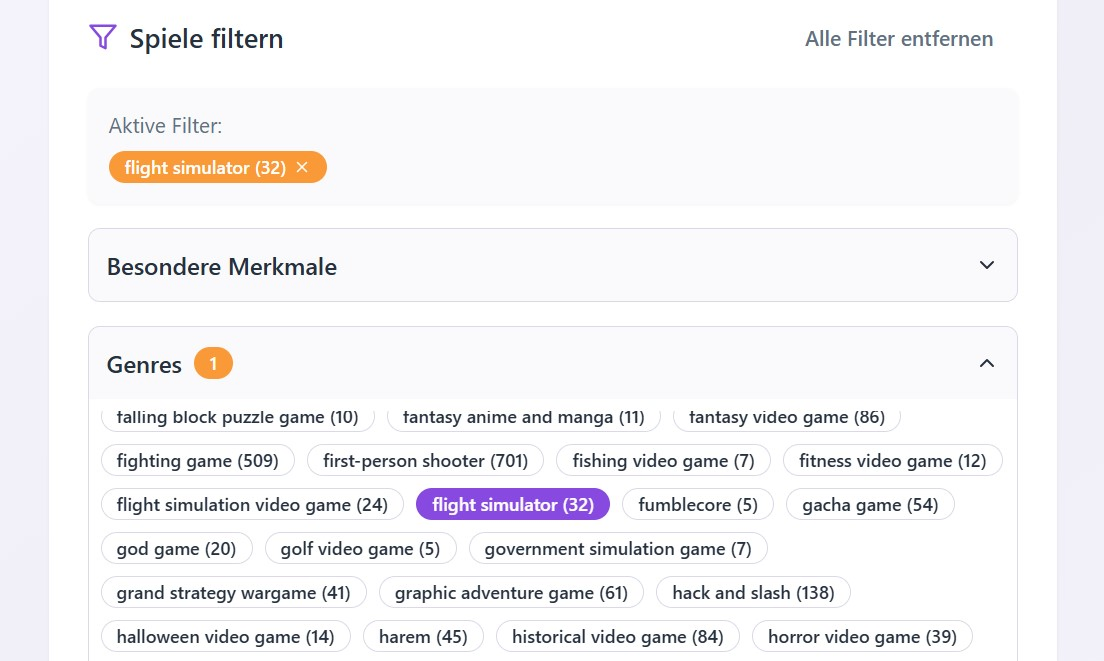Enable the harem genre filter
This screenshot has width=1104, height=661.
tap(423, 636)
